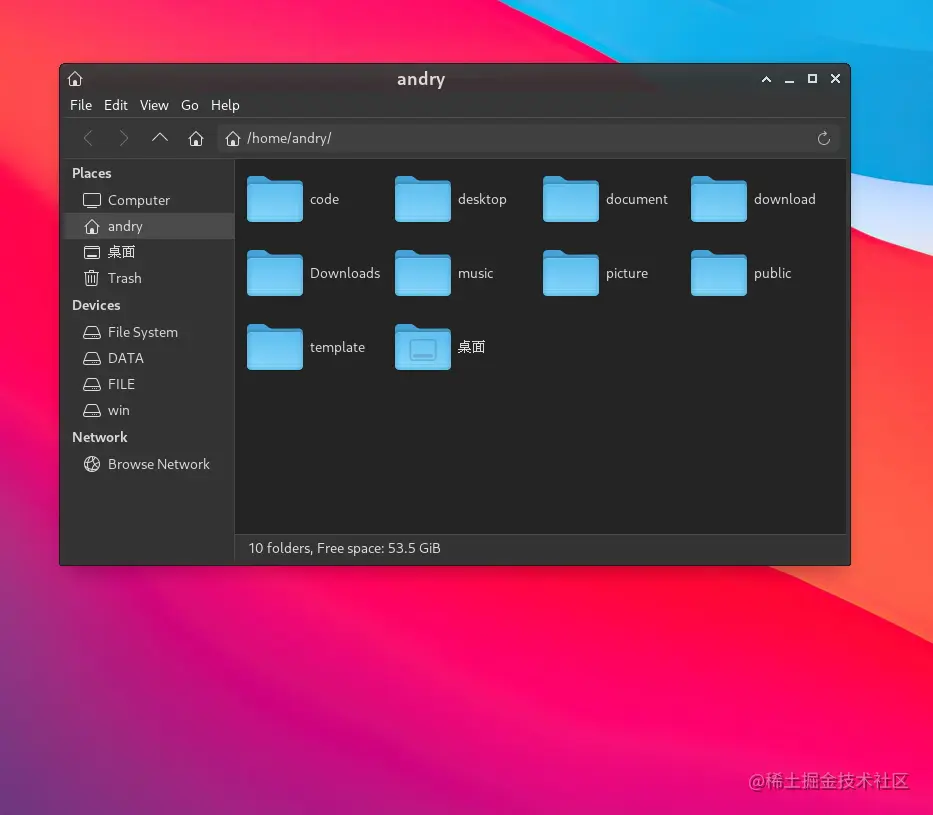Close the andry window

(835, 79)
